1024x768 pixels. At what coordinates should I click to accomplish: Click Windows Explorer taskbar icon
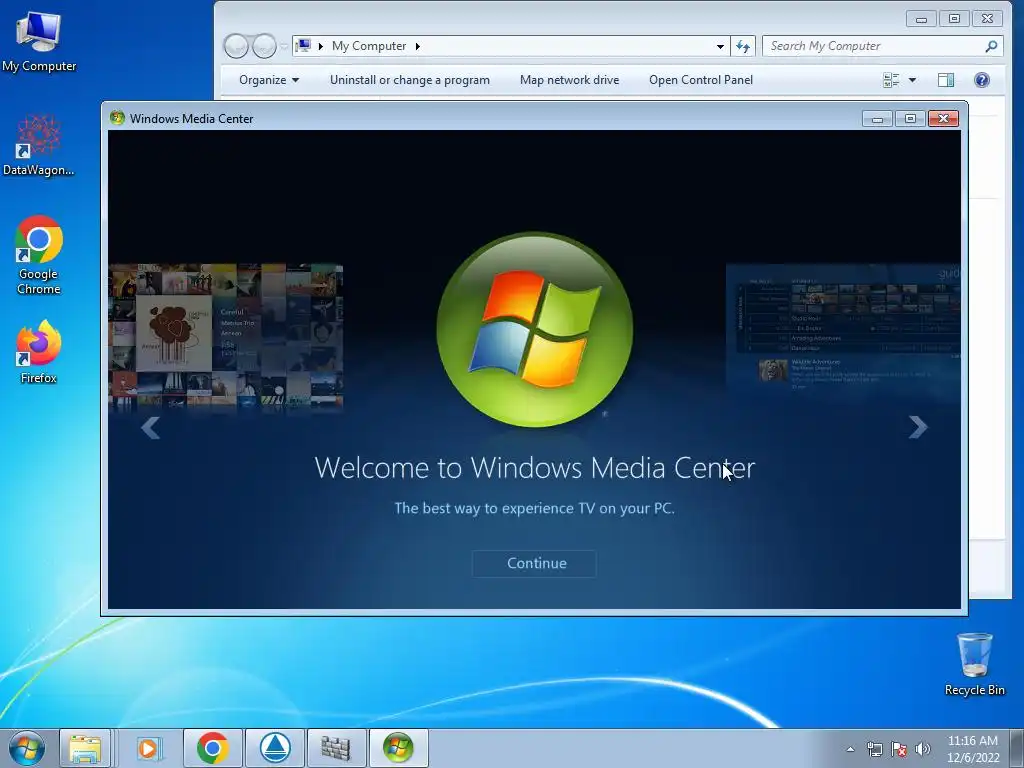point(85,748)
